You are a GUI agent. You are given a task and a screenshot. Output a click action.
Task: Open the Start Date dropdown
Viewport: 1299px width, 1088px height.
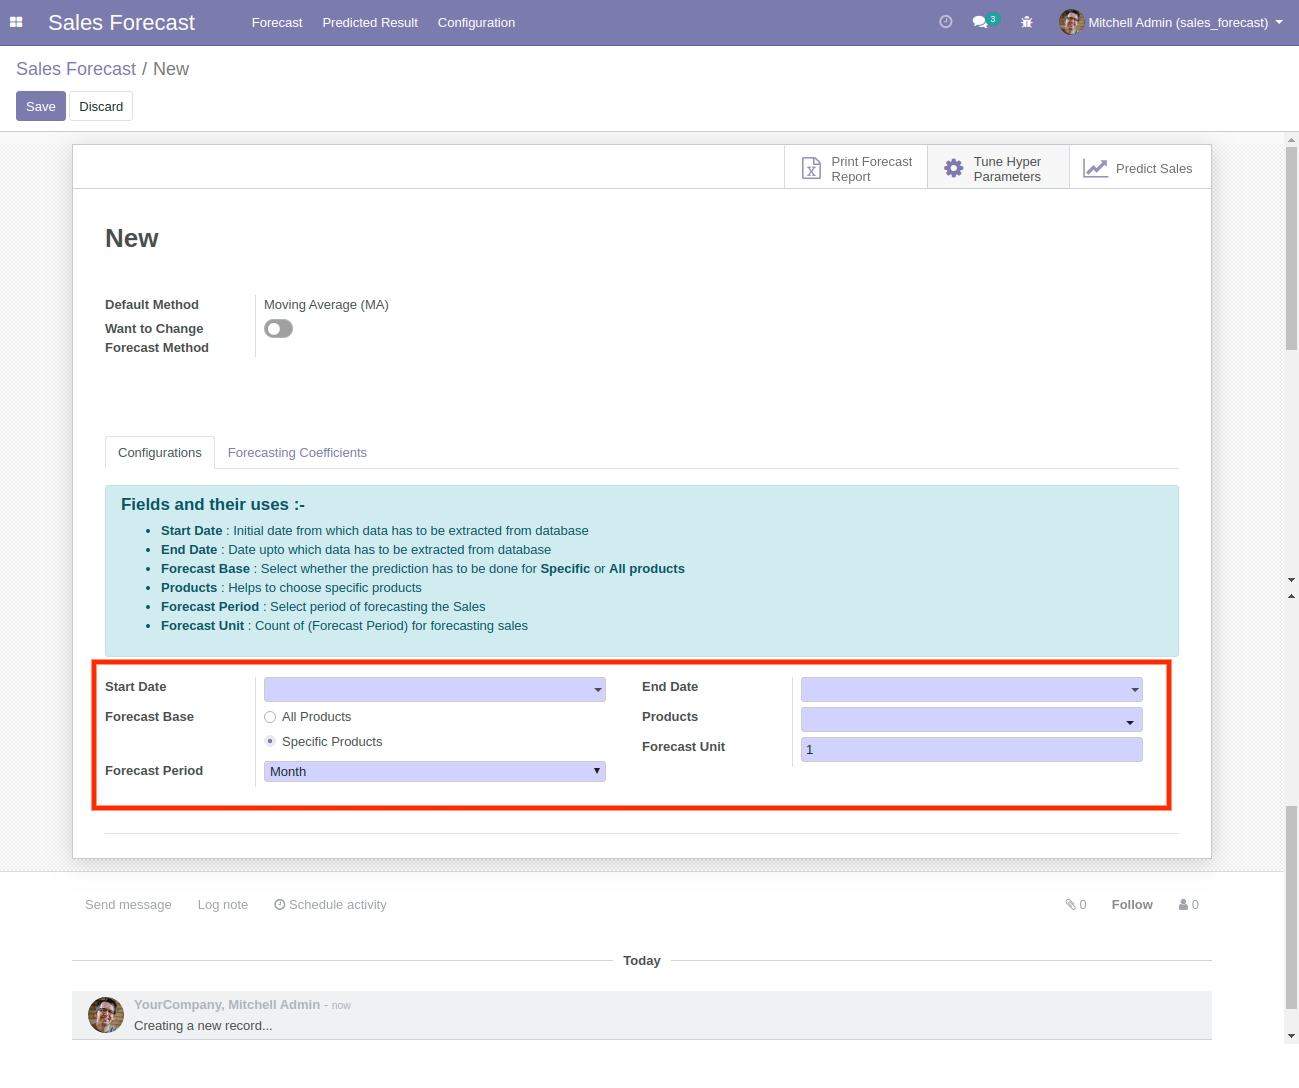pyautogui.click(x=434, y=690)
